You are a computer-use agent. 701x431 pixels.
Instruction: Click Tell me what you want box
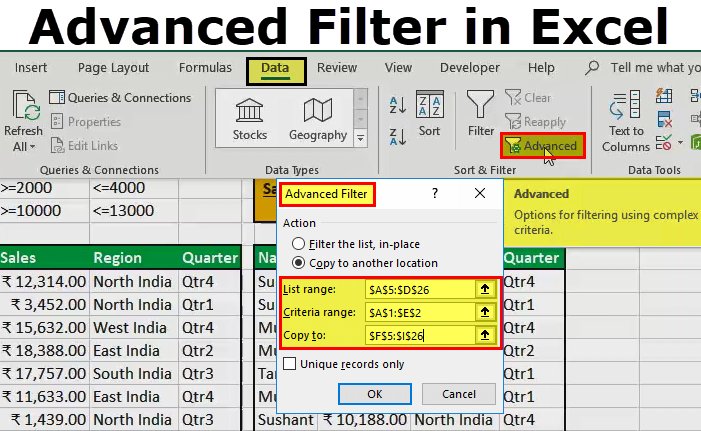[x=655, y=68]
